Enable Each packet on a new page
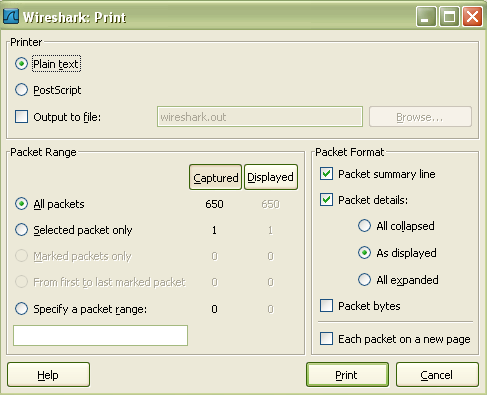487x395 pixels. (x=326, y=338)
